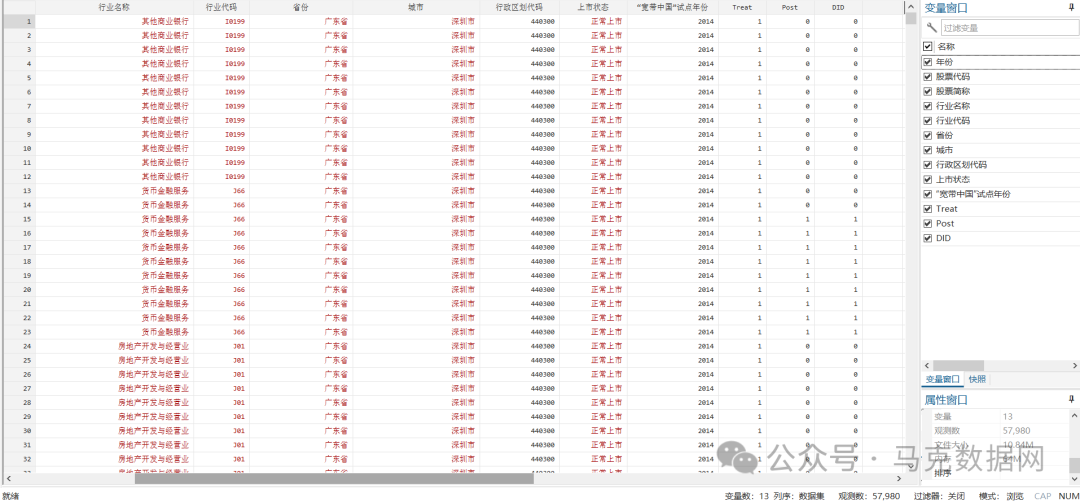Select the 行业名称 column header
This screenshot has height=502, width=1080.
(114, 7)
